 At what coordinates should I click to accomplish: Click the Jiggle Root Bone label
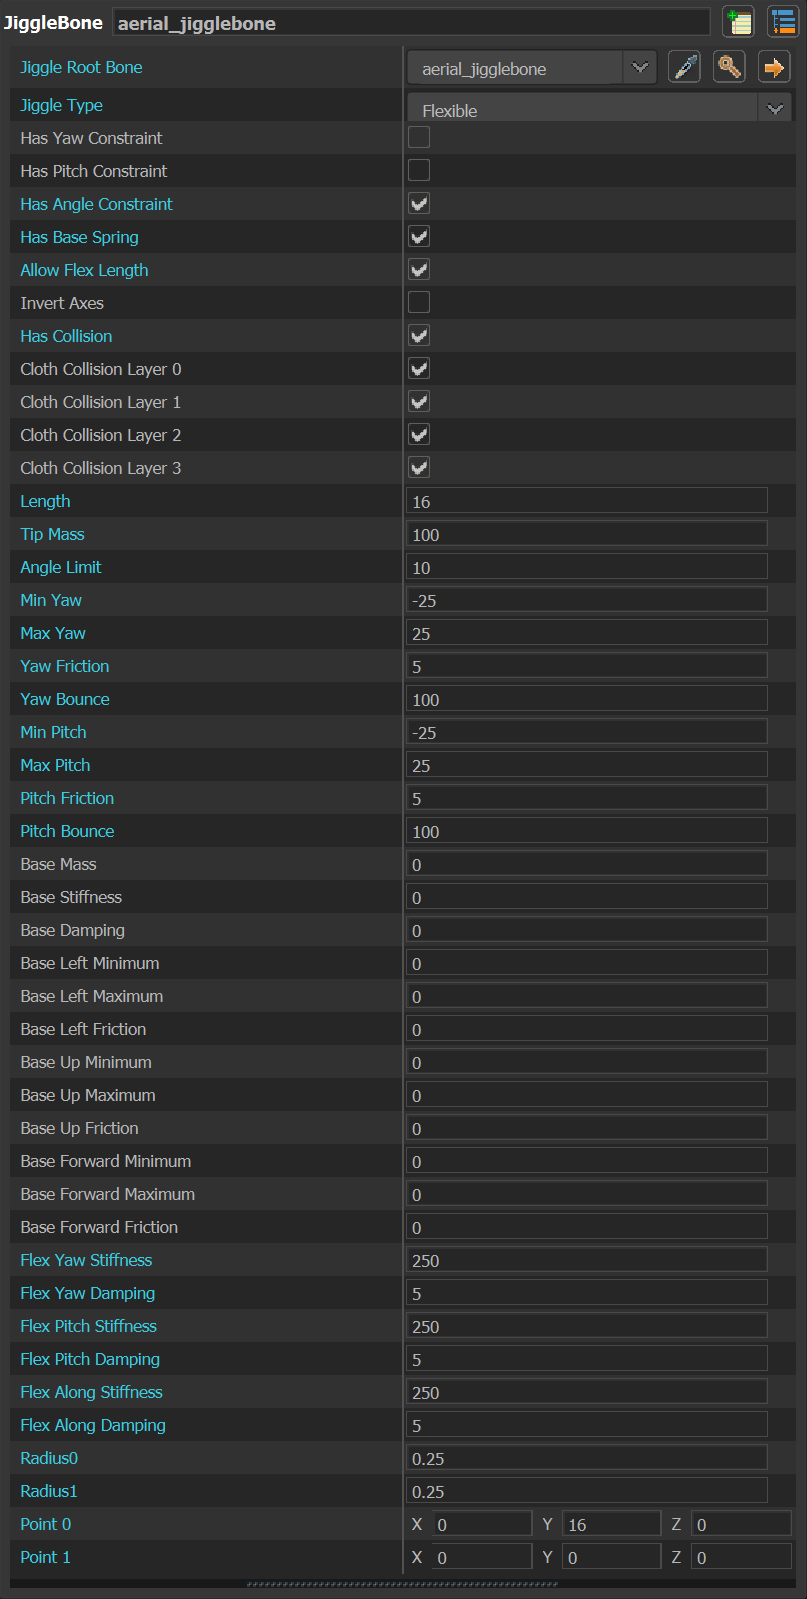(x=81, y=67)
